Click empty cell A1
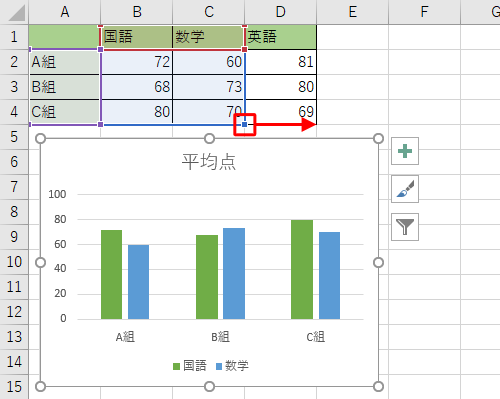 click(65, 37)
